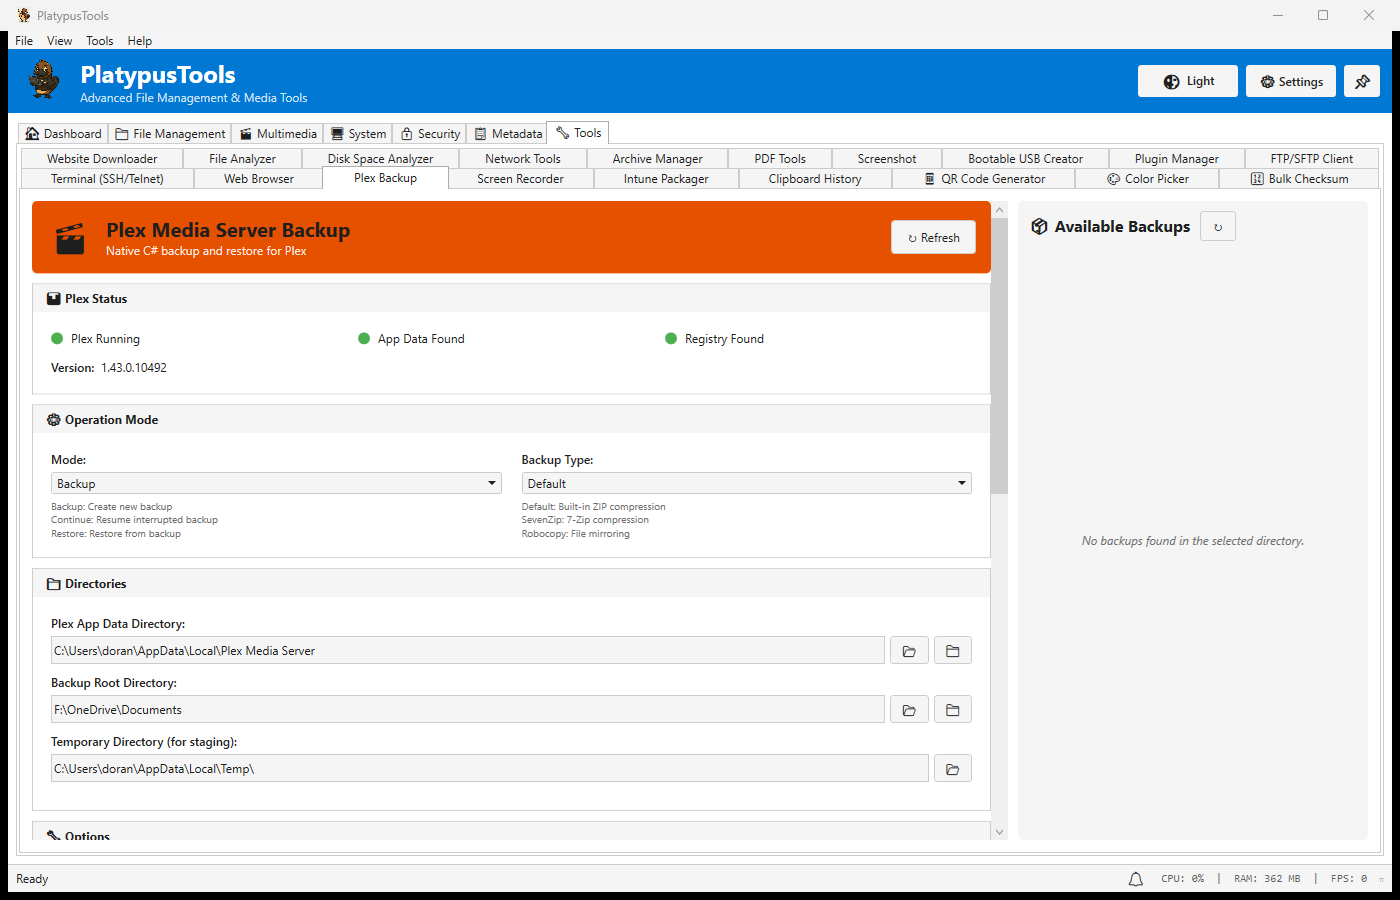Open notifications bell in status bar
1400x900 pixels.
pos(1136,879)
